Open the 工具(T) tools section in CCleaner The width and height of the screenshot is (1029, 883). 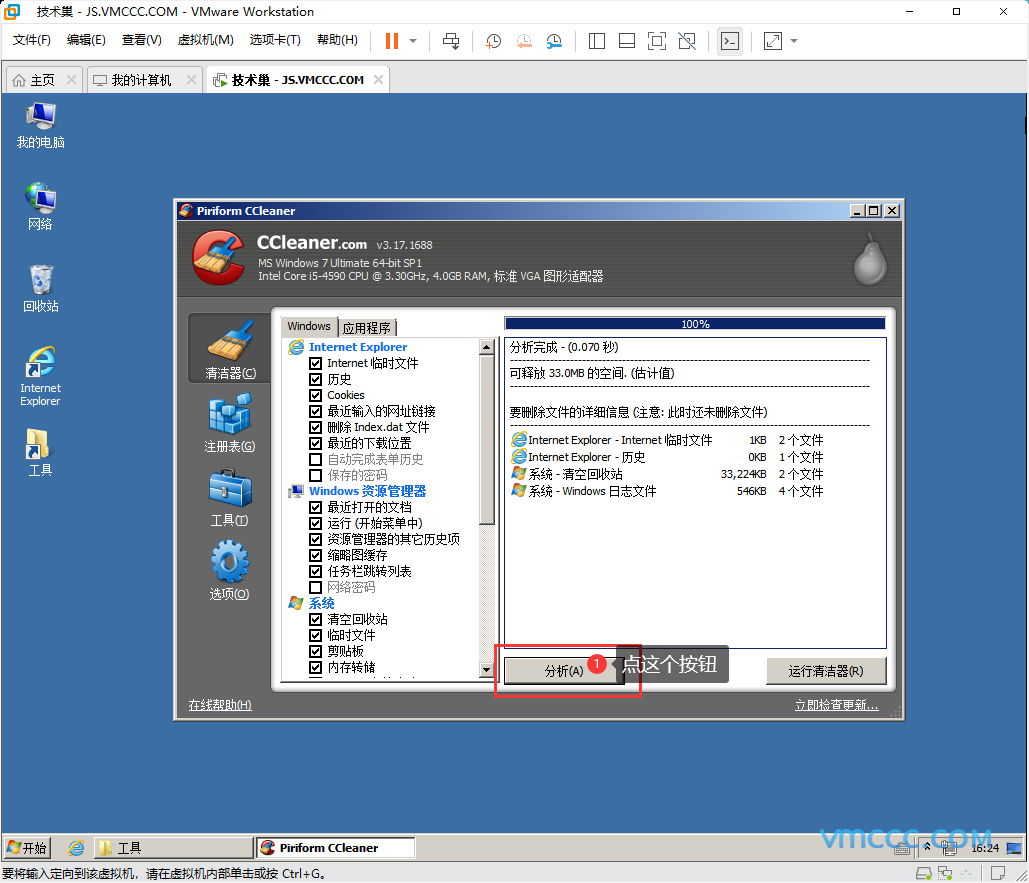(x=229, y=497)
